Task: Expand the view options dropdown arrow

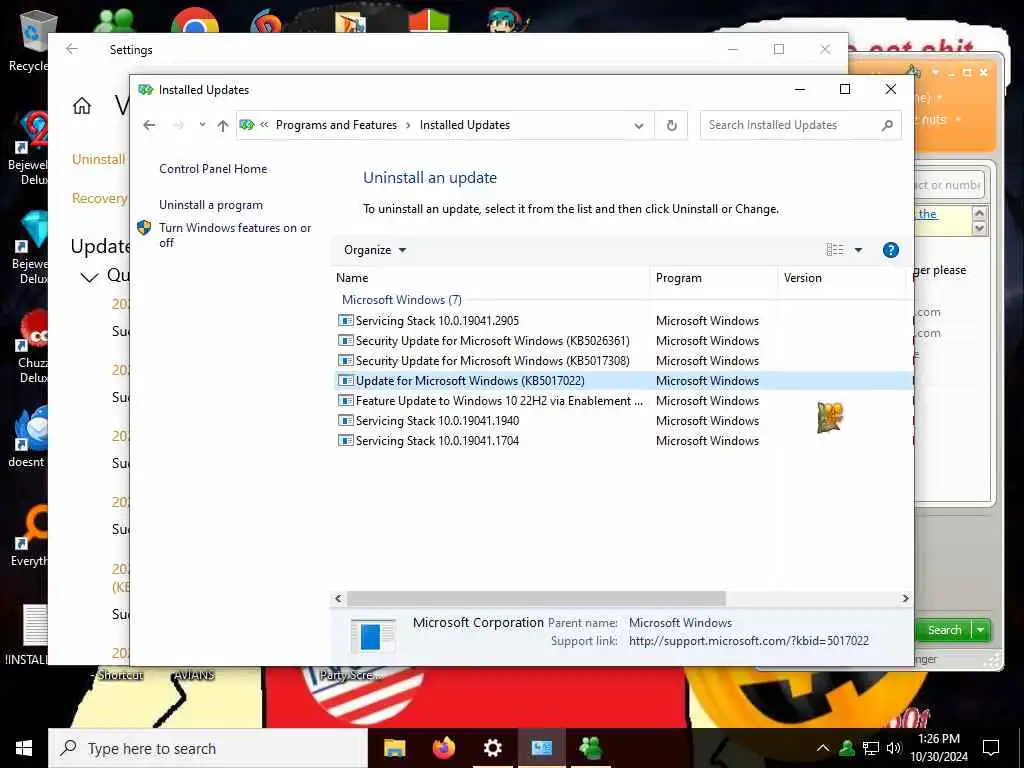Action: pyautogui.click(x=858, y=249)
